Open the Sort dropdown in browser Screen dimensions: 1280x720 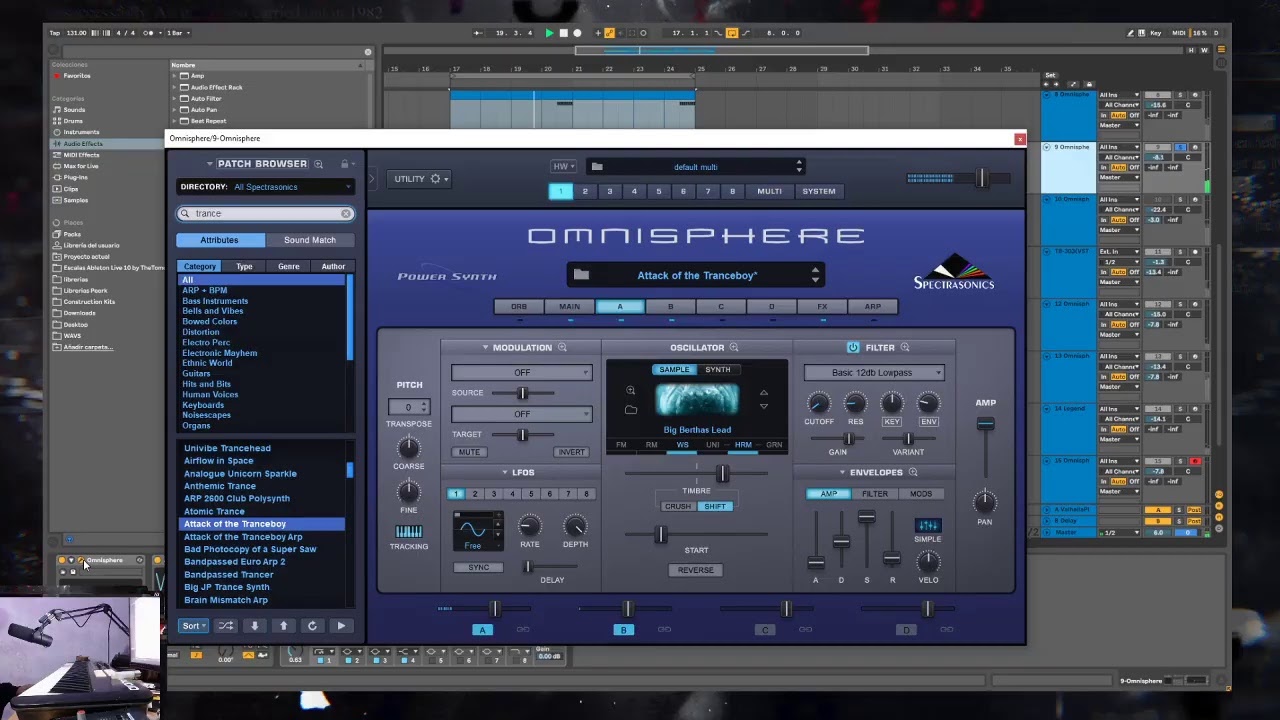pos(193,626)
